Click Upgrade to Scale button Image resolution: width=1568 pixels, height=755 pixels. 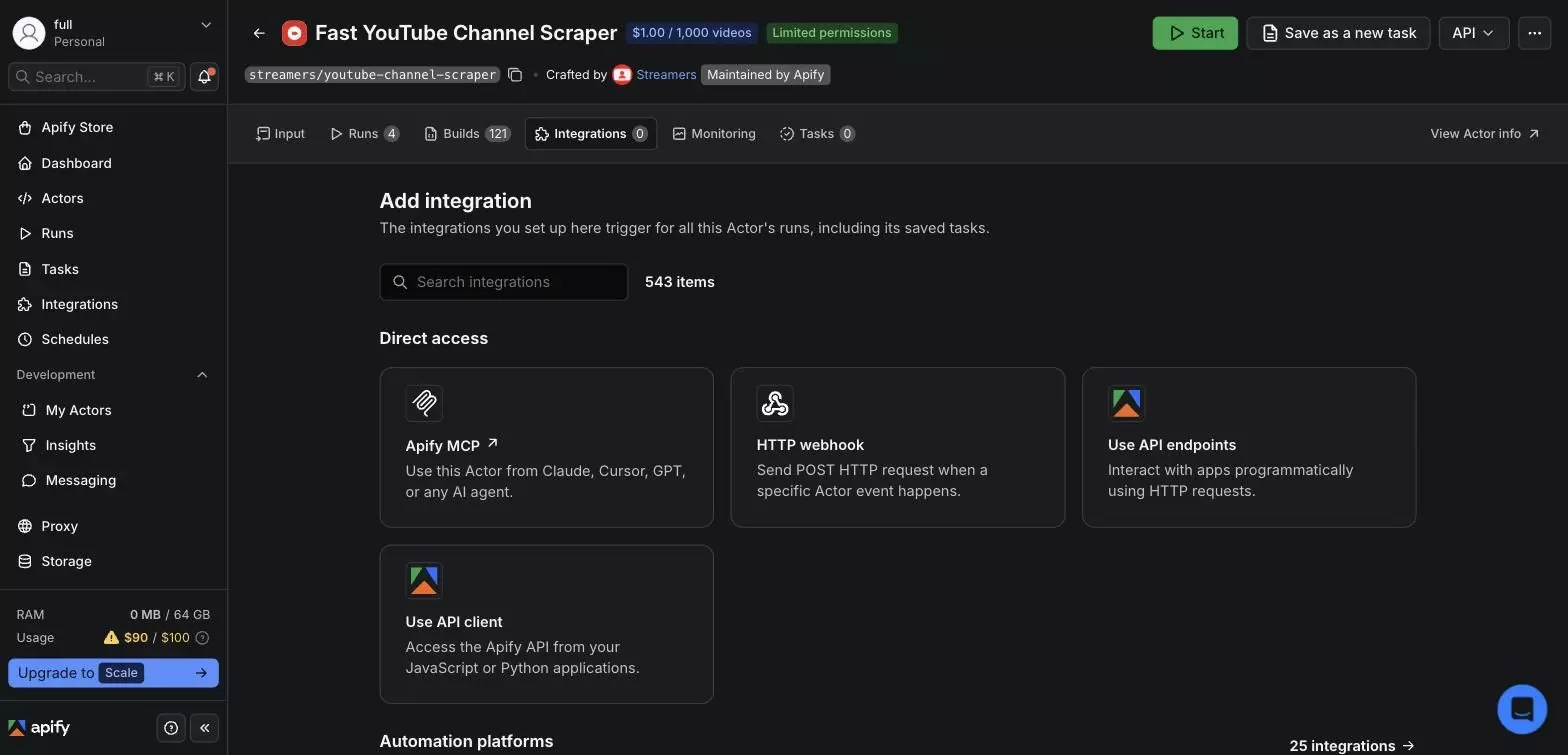click(x=113, y=673)
